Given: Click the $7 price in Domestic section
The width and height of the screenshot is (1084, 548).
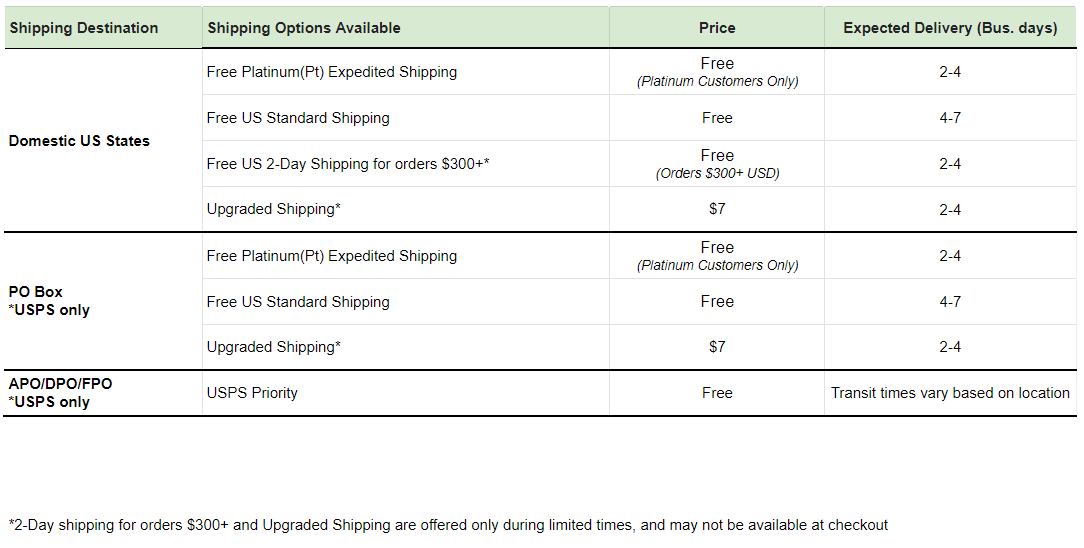Looking at the screenshot, I should [717, 209].
